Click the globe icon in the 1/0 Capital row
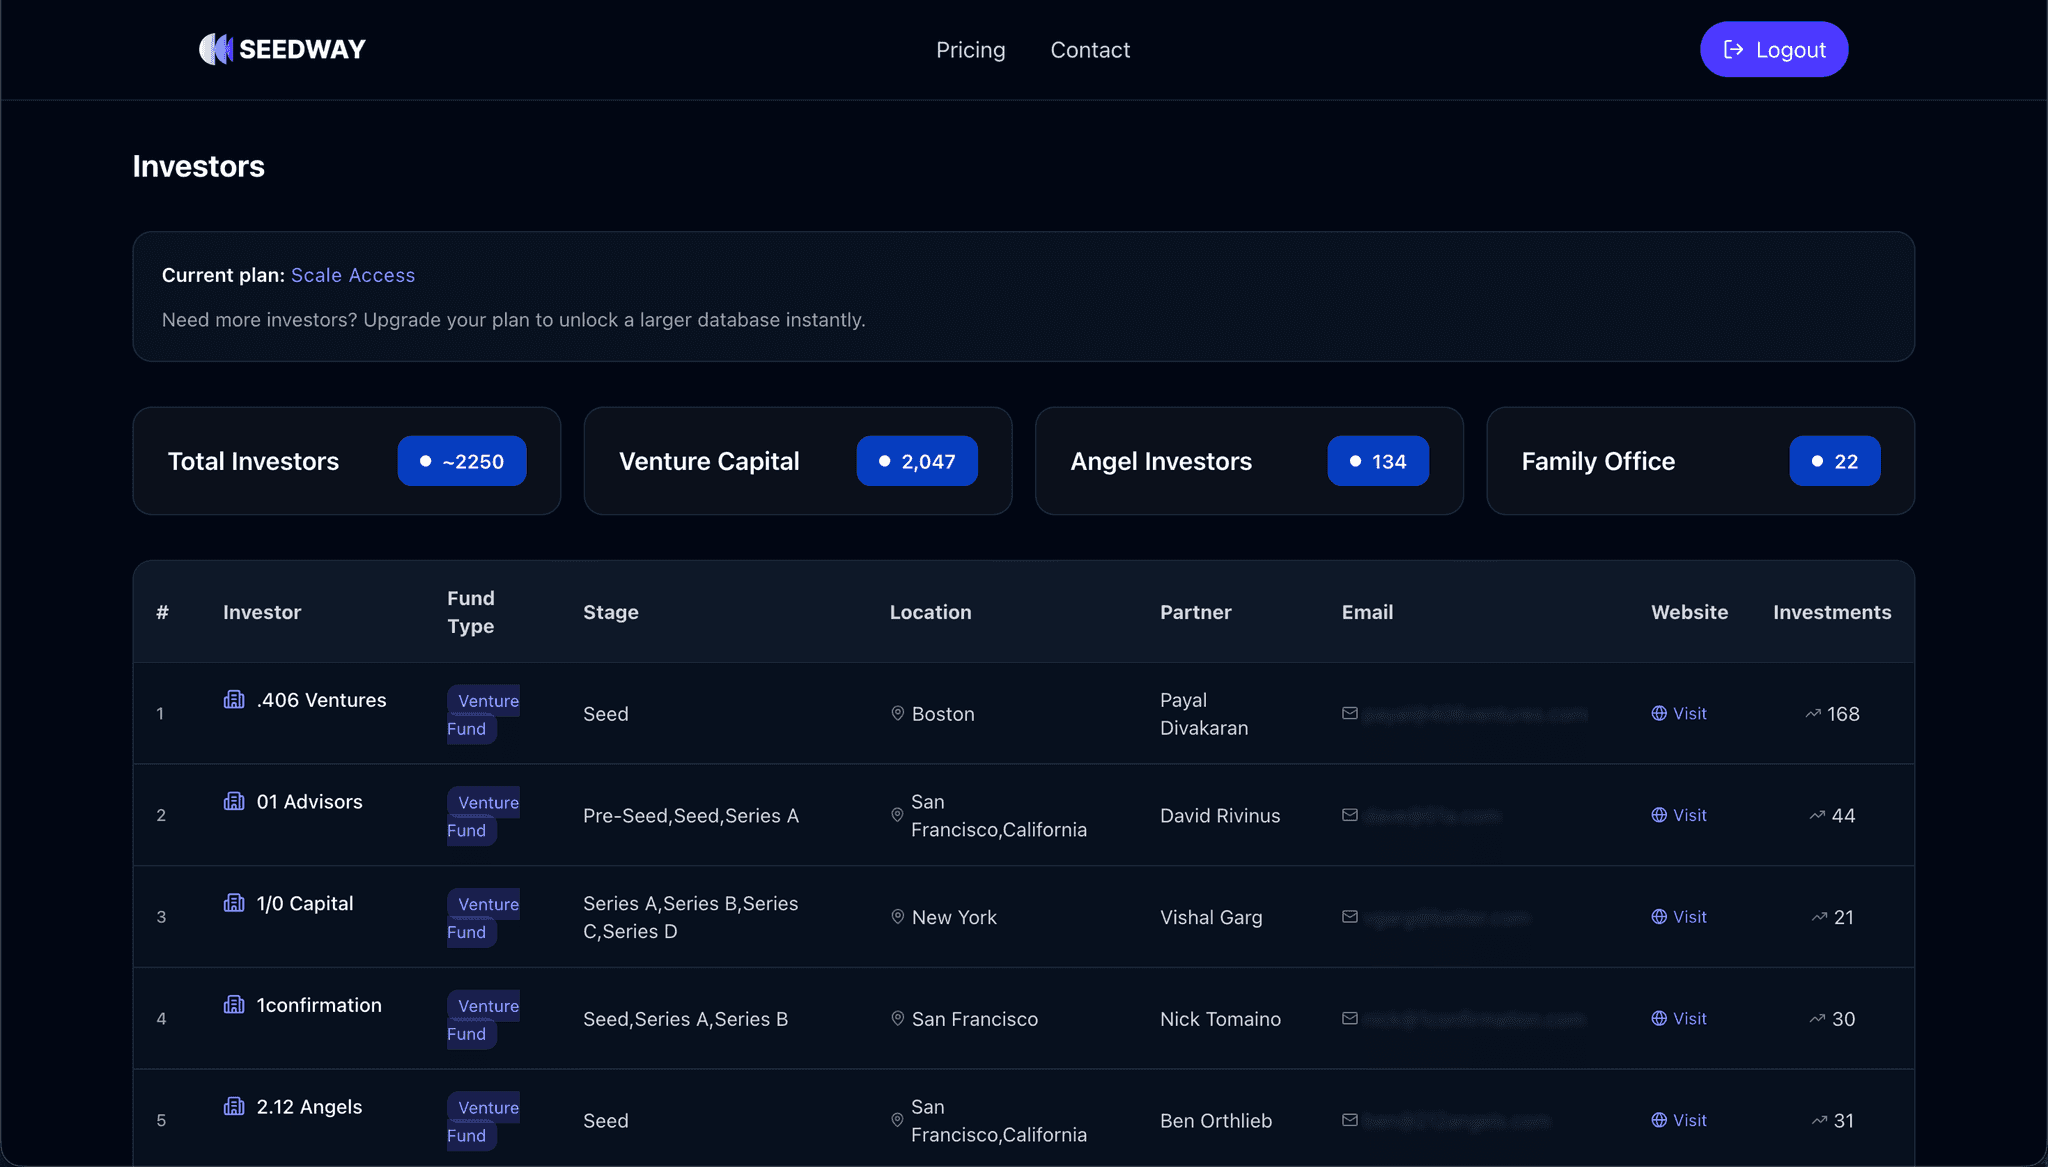This screenshot has height=1167, width=2048. coord(1659,917)
